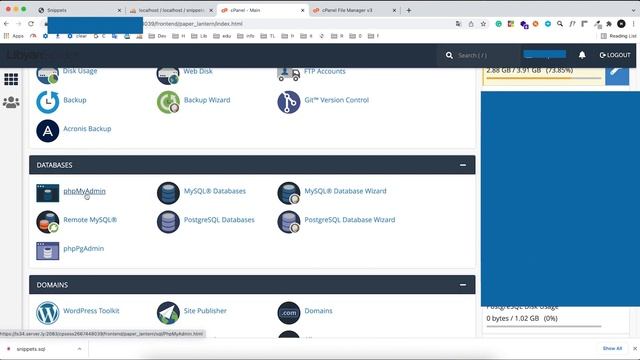The width and height of the screenshot is (640, 360).
Task: Click the disk usage 73.85% progress bar
Action: coord(544,78)
